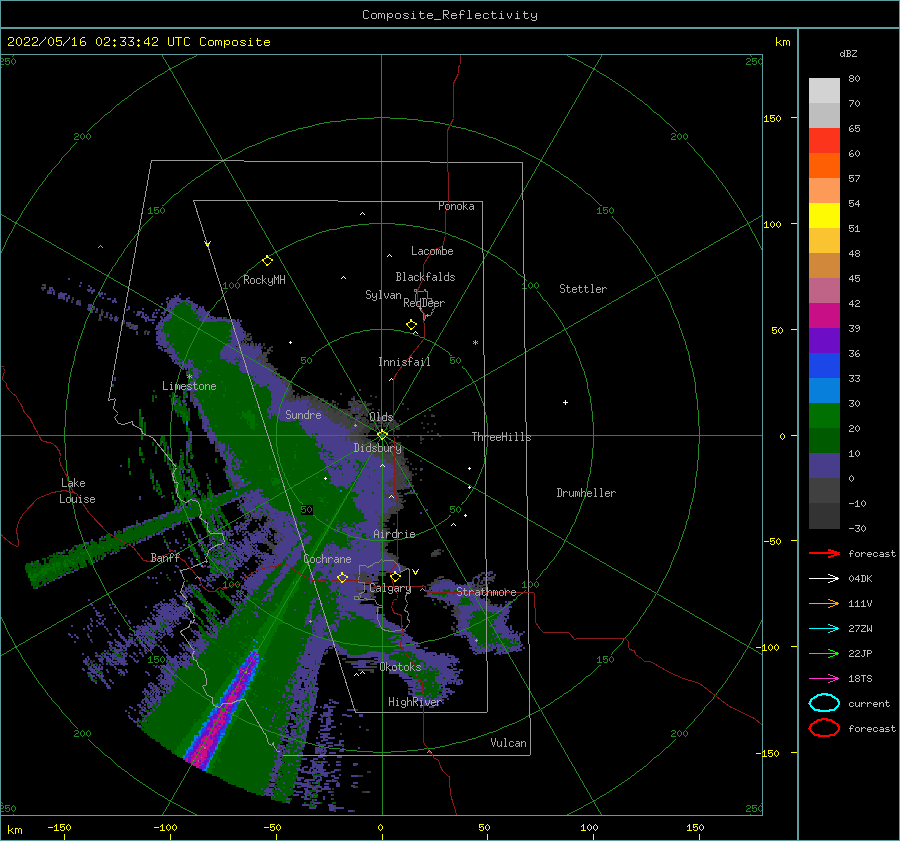The height and width of the screenshot is (841, 900).
Task: Click the '-150' tick on bottom axis
Action: [59, 827]
